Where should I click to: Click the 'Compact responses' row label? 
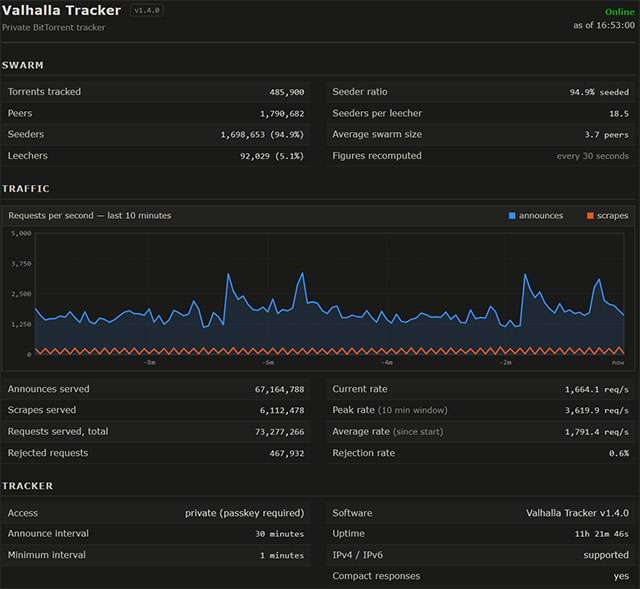(376, 576)
